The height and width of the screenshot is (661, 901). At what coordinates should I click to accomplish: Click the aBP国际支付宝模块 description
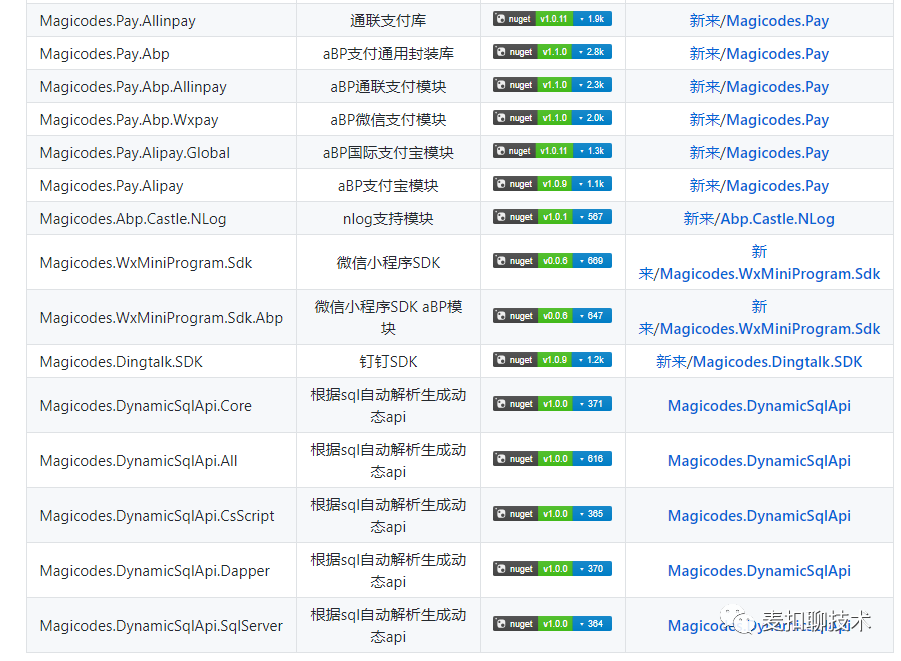coord(388,153)
